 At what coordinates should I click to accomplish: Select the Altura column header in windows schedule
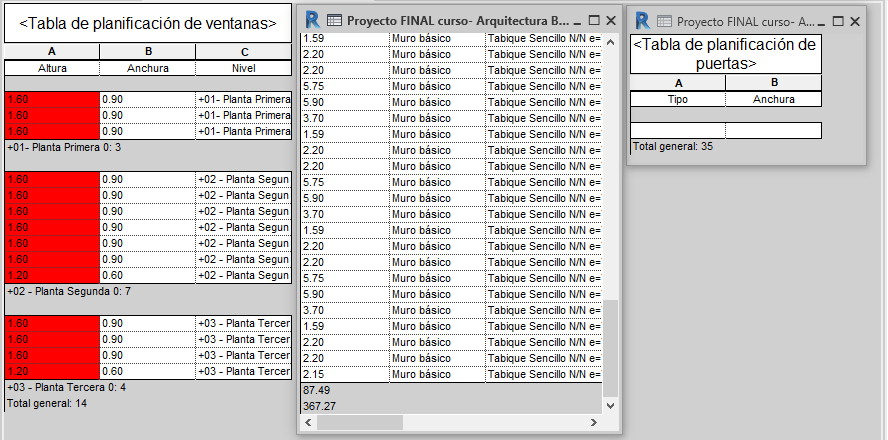pyautogui.click(x=52, y=68)
